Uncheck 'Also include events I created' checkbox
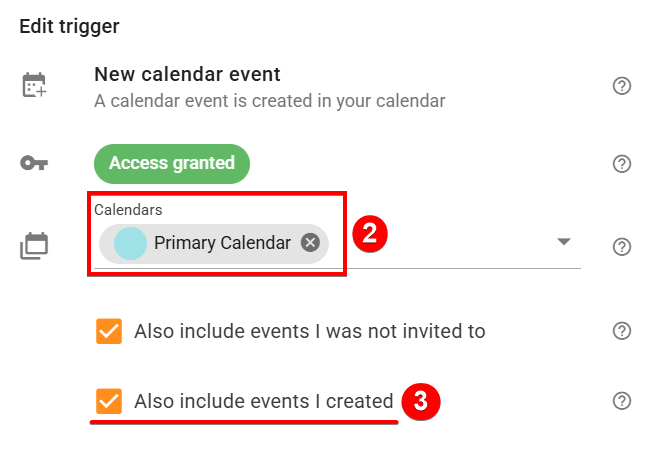The height and width of the screenshot is (458, 659). pos(109,401)
